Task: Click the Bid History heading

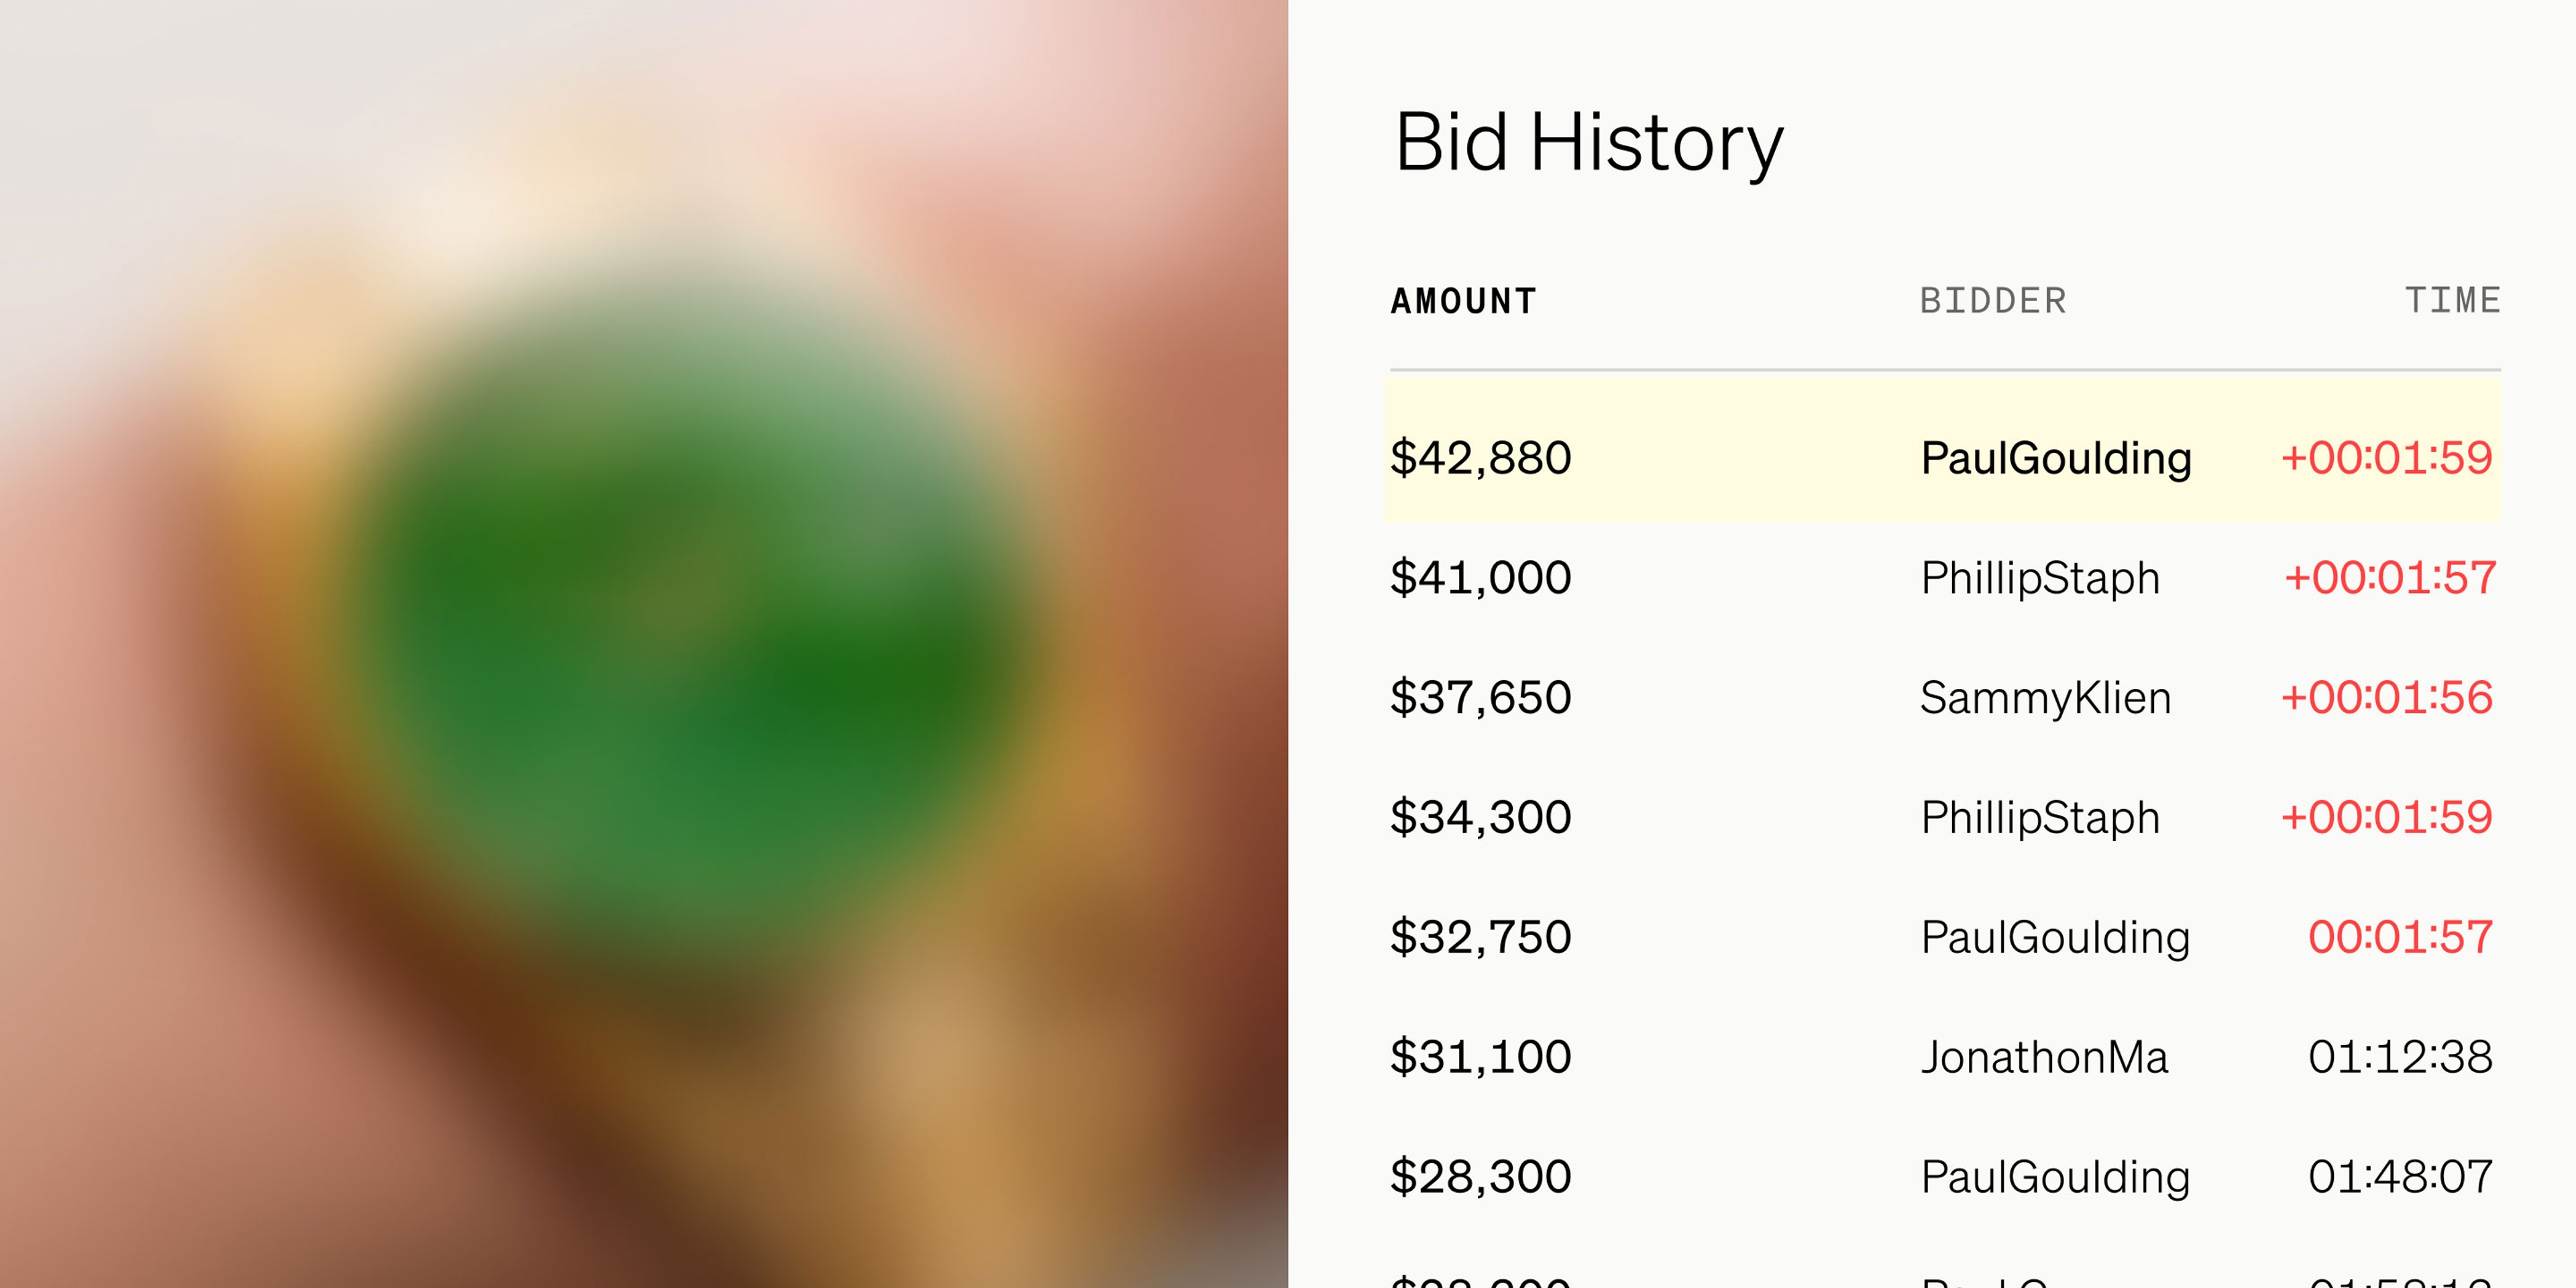Action: pyautogui.click(x=1588, y=143)
